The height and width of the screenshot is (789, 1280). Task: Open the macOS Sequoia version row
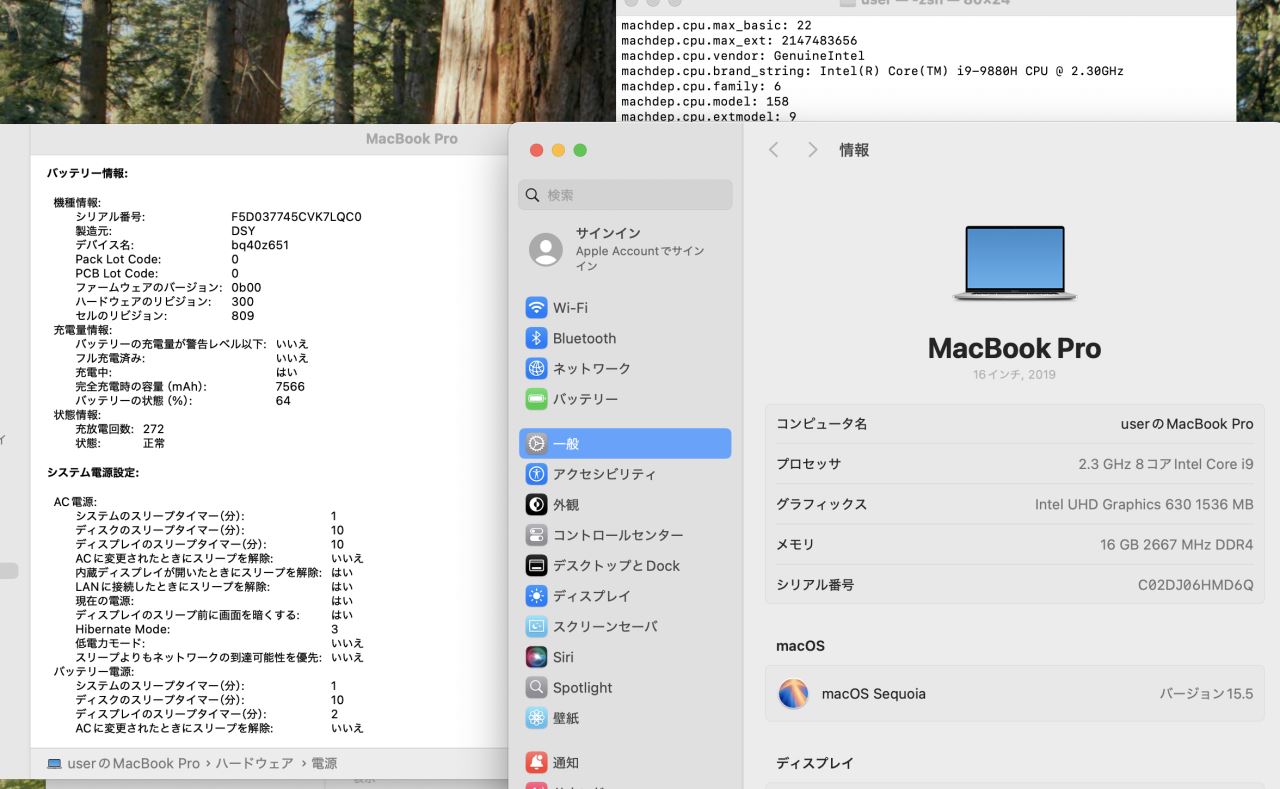pos(1014,693)
